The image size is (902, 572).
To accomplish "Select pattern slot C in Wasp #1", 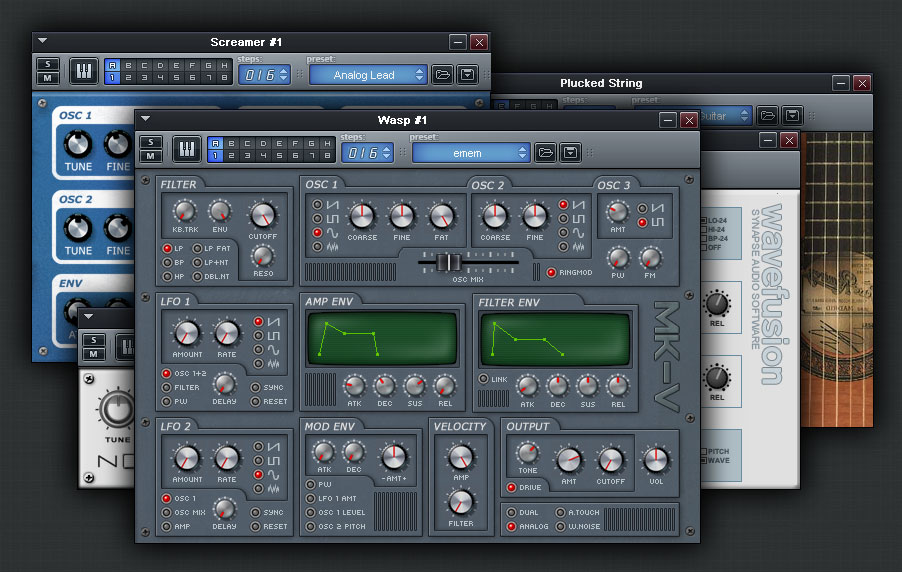I will pos(247,143).
